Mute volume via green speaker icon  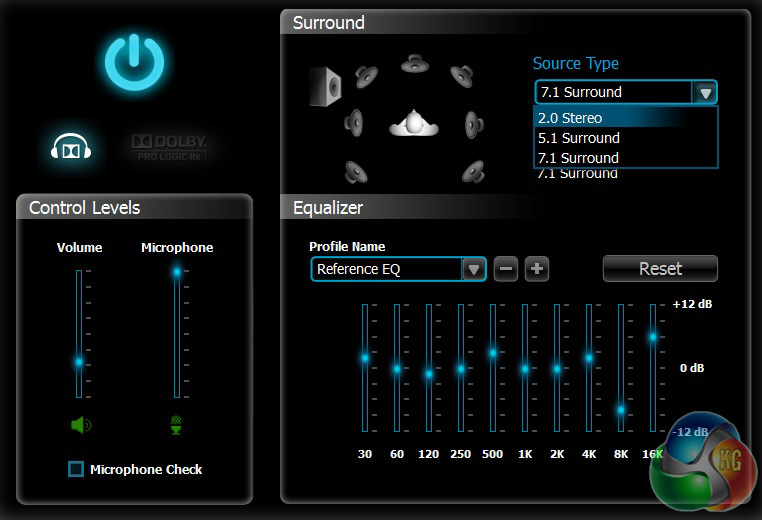pyautogui.click(x=81, y=425)
